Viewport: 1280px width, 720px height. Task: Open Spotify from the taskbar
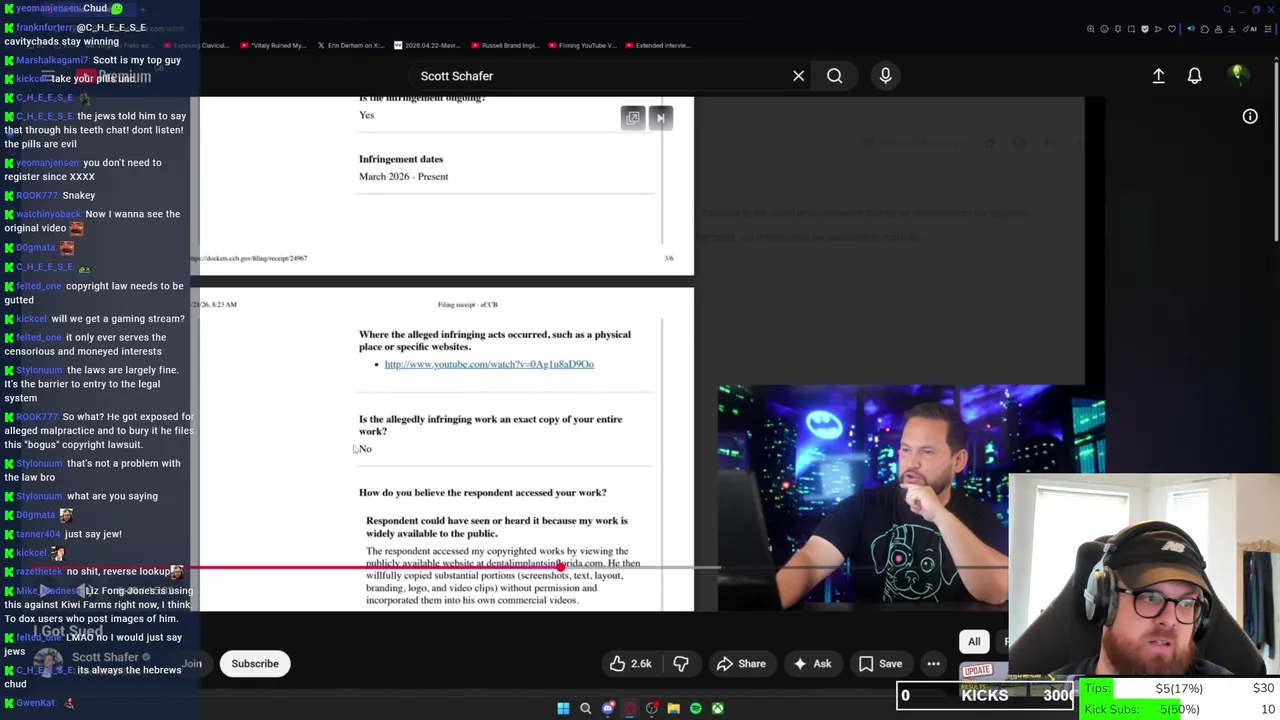[695, 708]
